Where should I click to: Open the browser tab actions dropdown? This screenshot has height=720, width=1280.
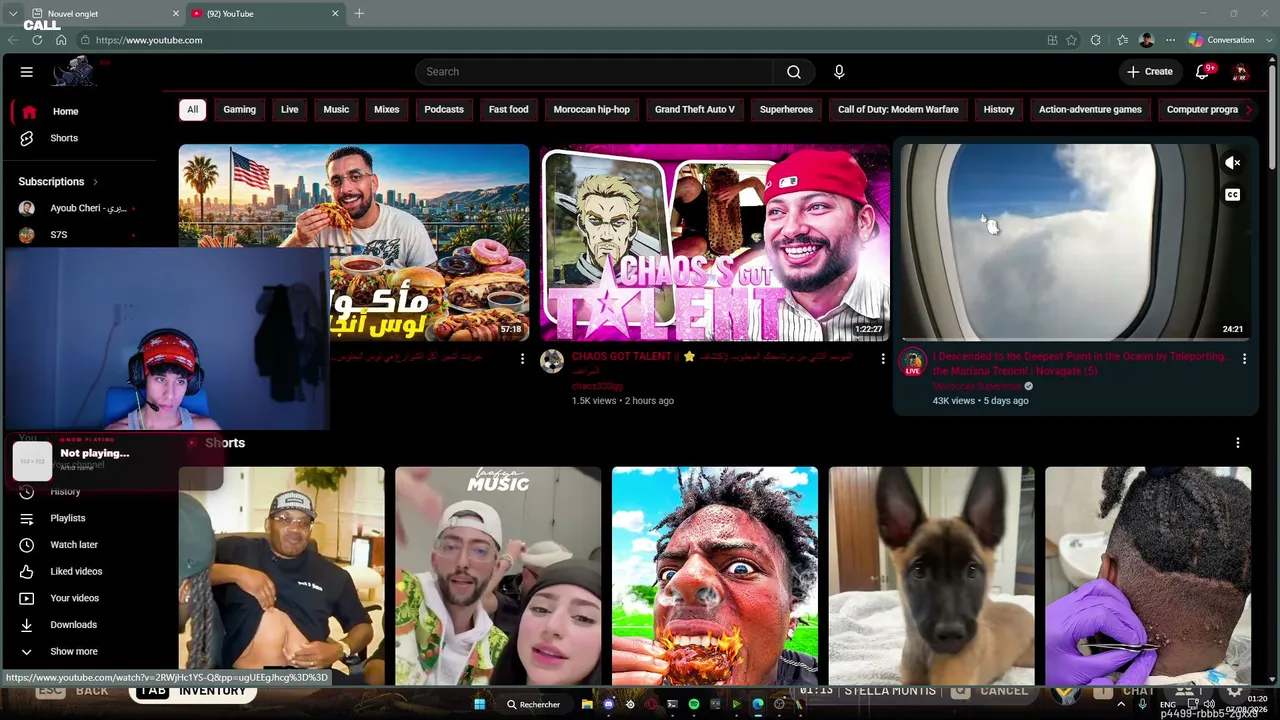point(13,14)
